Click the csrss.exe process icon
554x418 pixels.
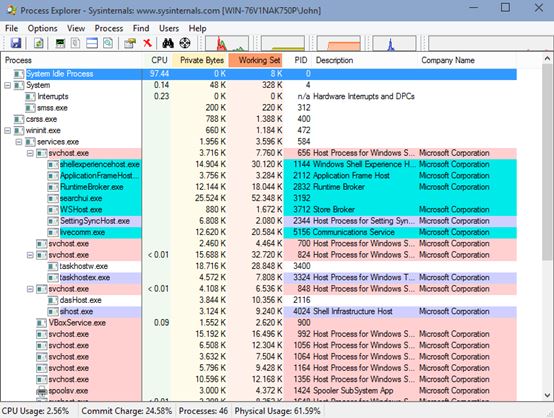point(19,119)
